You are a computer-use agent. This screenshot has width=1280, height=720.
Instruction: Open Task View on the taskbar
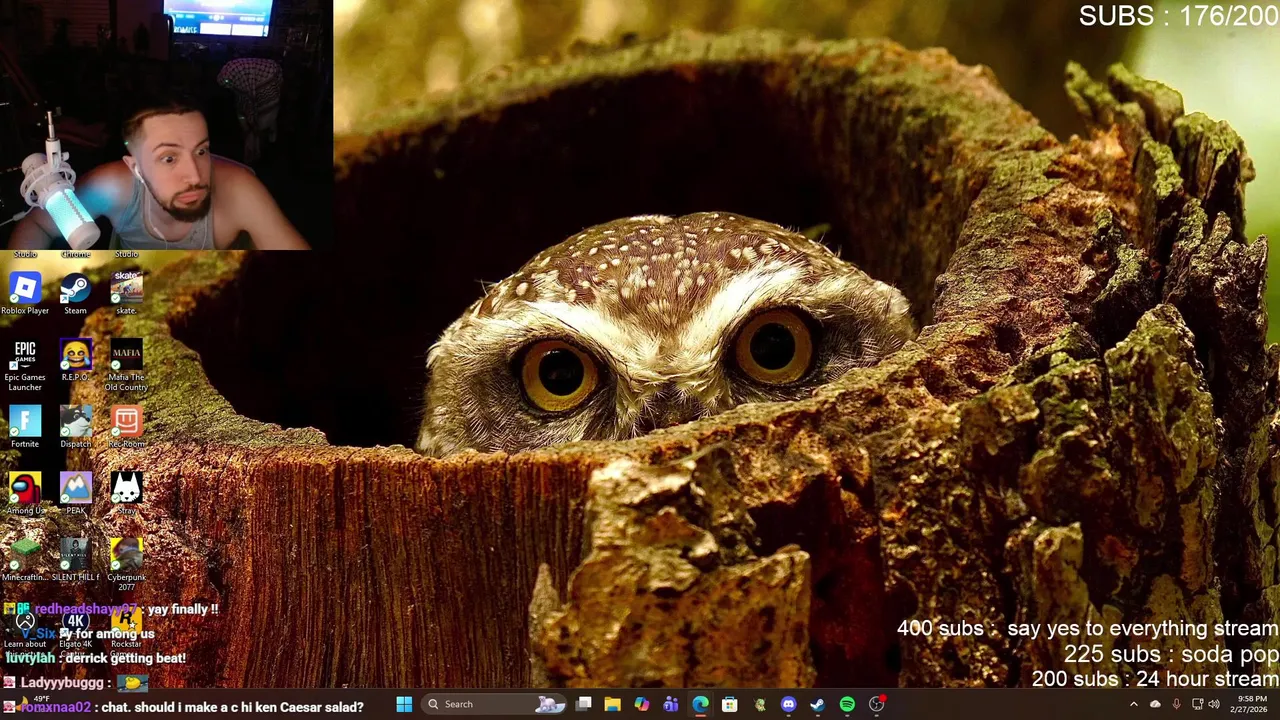[x=584, y=705]
